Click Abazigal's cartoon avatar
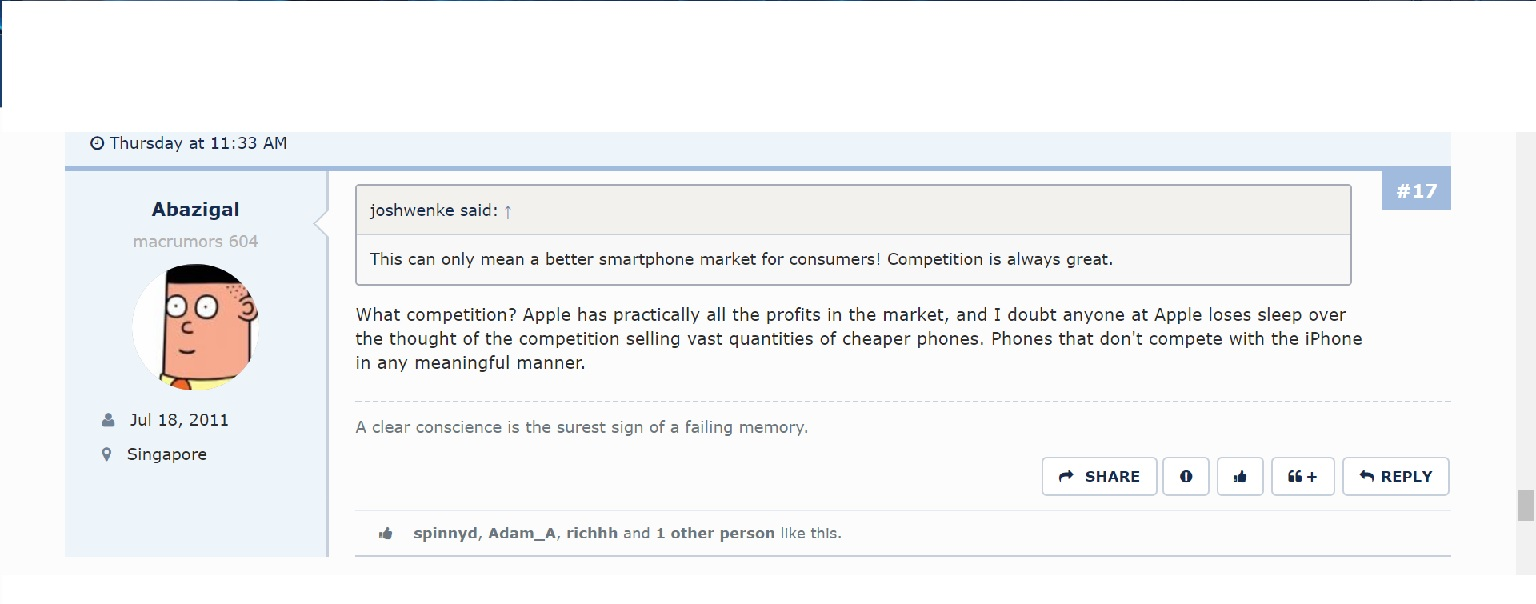The height and width of the screenshot is (604, 1536). (x=196, y=327)
